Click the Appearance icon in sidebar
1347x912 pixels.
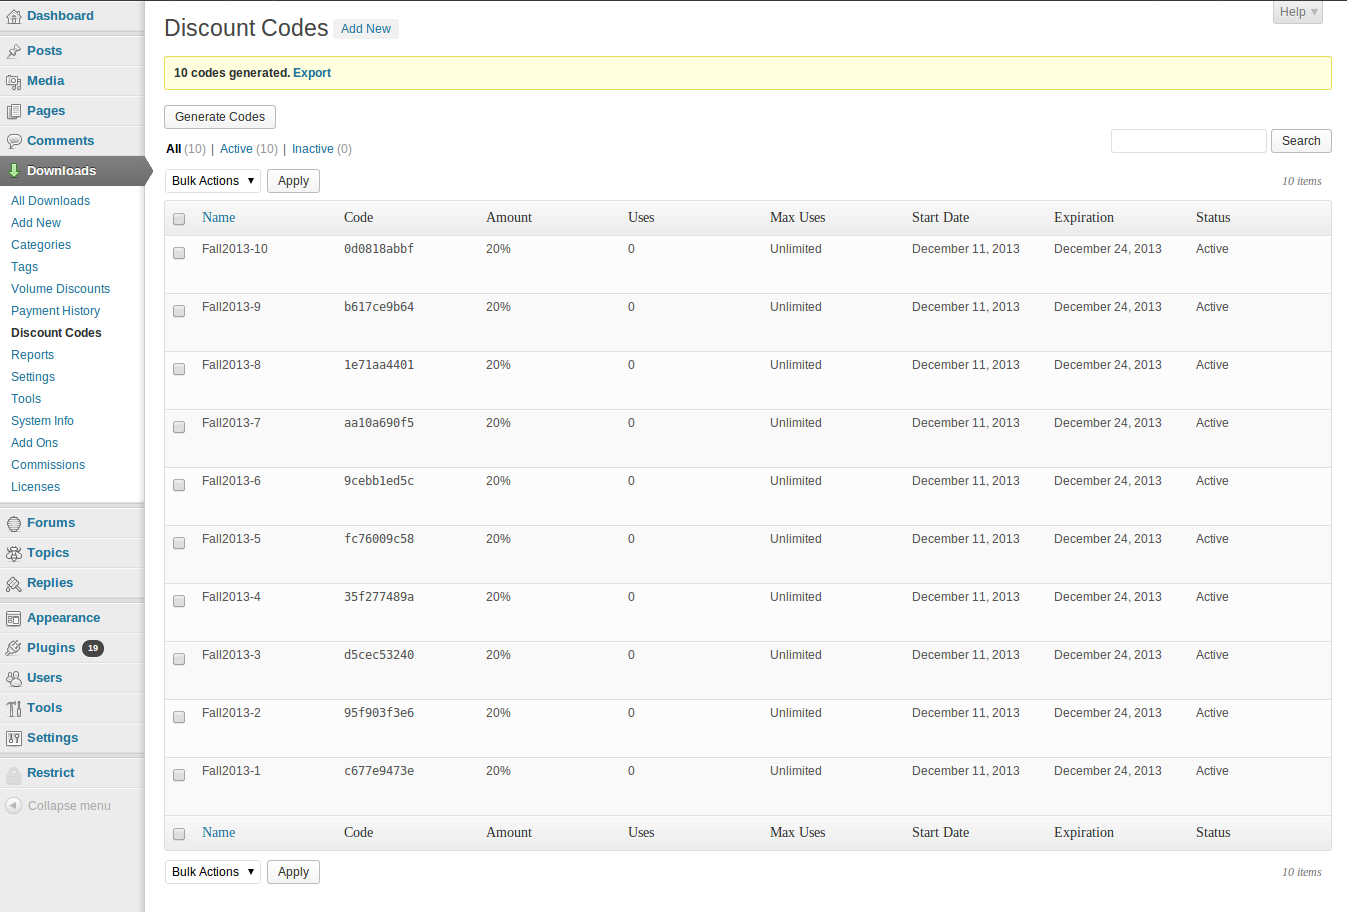tap(14, 618)
